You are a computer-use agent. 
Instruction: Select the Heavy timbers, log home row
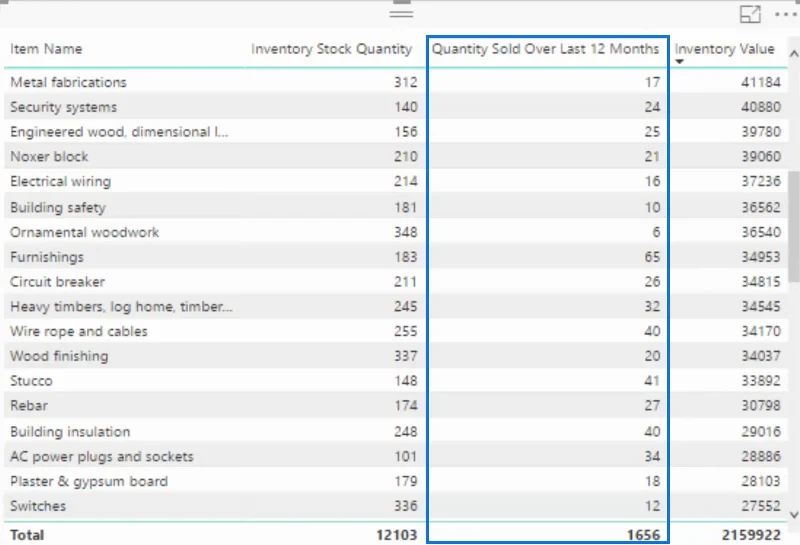(x=395, y=306)
